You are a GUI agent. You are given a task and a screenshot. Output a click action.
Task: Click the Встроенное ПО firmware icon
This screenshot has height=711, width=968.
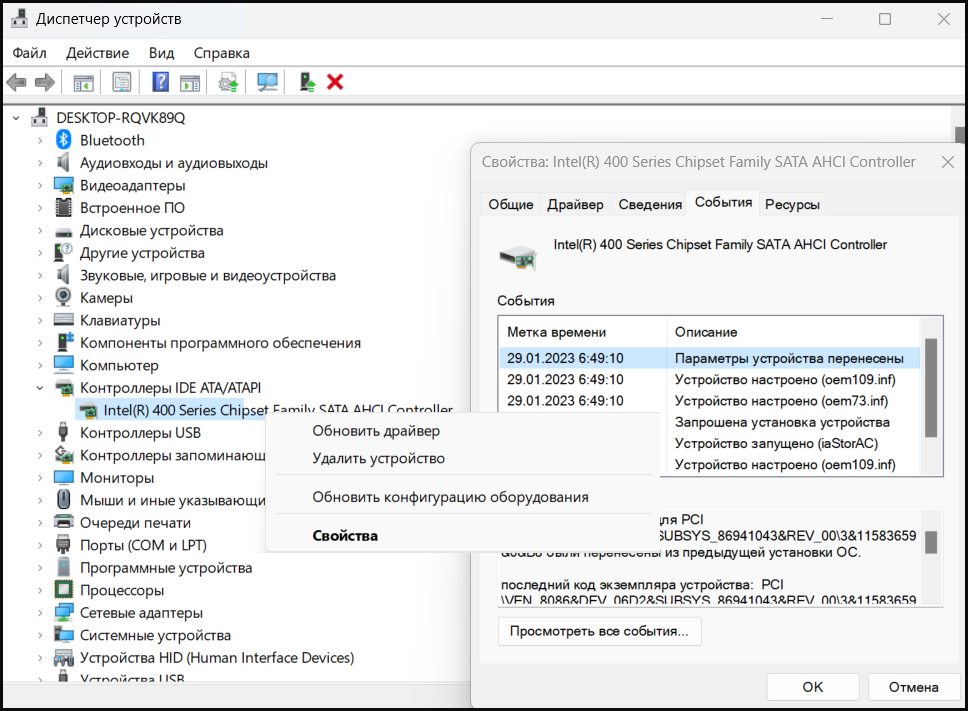coord(64,207)
